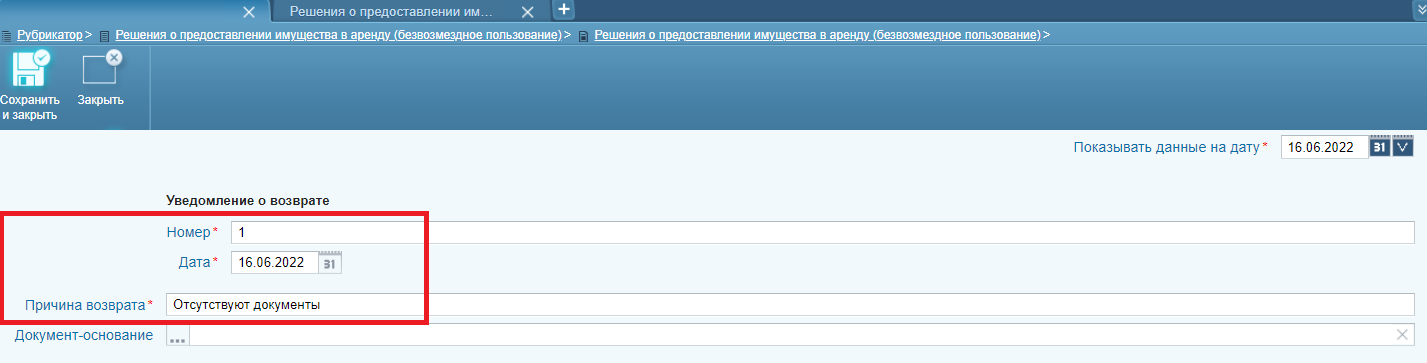Click into the Номер input field
Image resolution: width=1427 pixels, height=363 pixels.
[x=823, y=232]
